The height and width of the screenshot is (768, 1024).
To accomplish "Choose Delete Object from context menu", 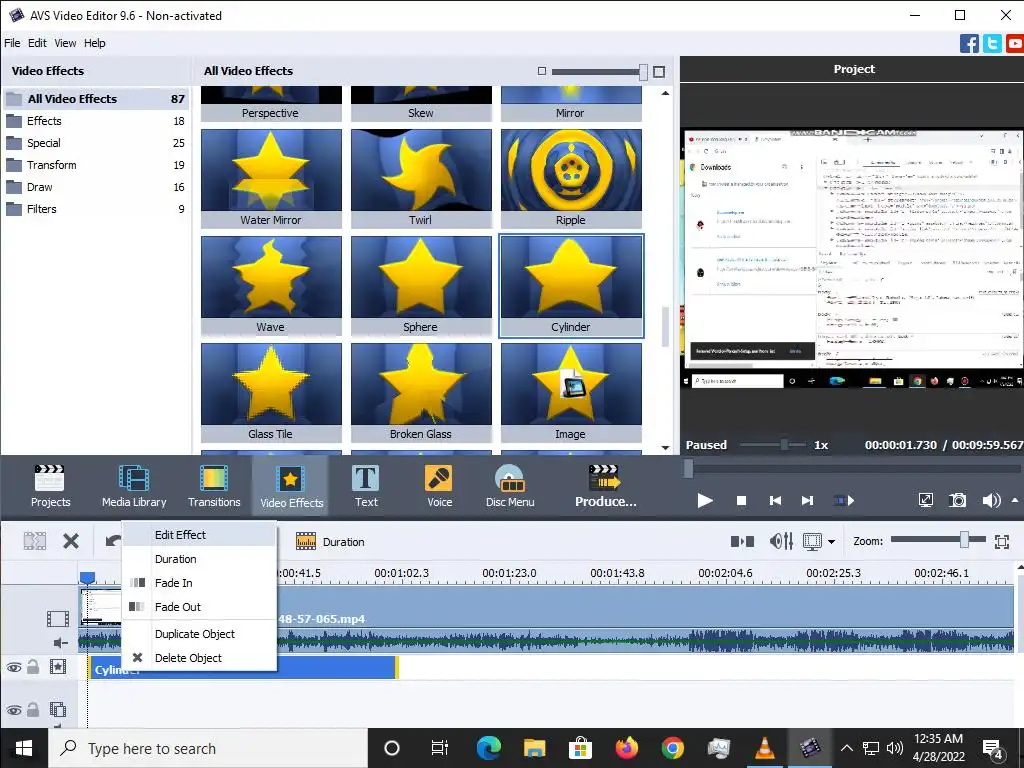I will pyautogui.click(x=199, y=658).
